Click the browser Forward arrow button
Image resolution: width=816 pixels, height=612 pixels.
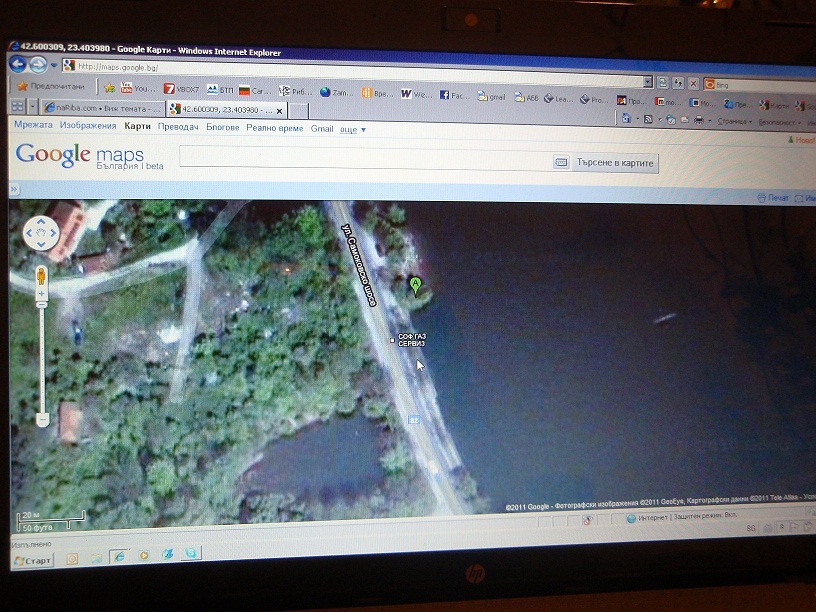[37, 65]
